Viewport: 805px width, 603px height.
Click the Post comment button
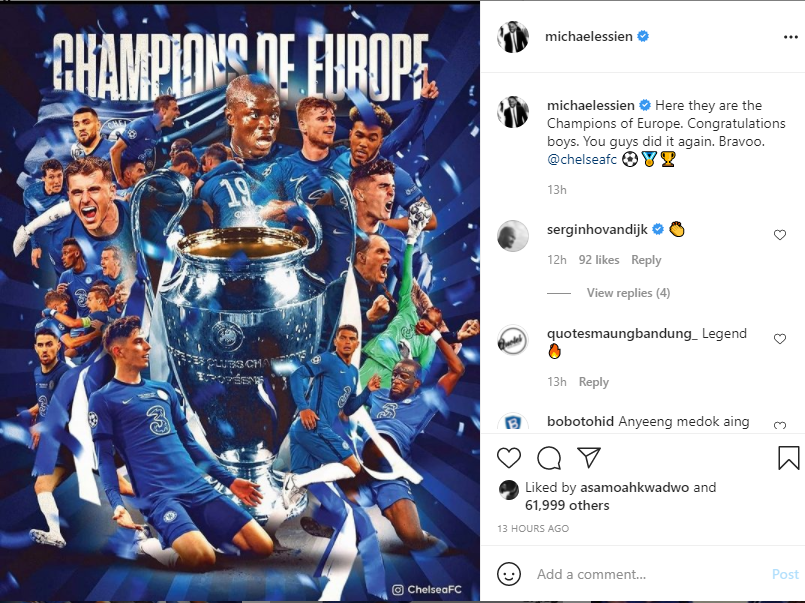tap(785, 574)
